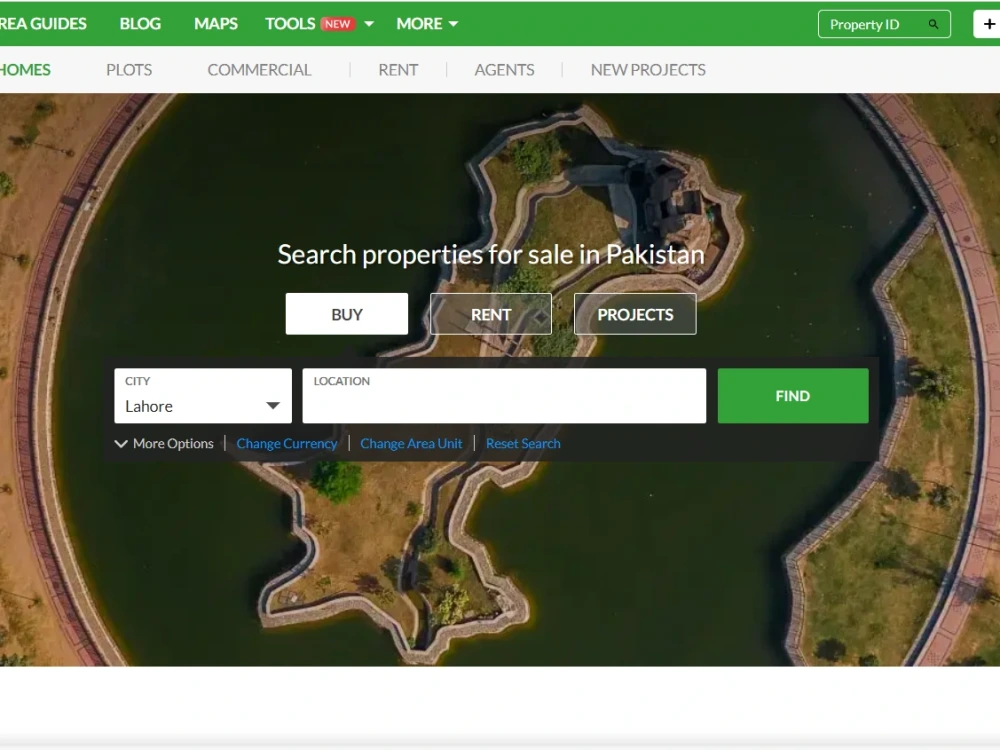Focus the Location input field

(504, 395)
